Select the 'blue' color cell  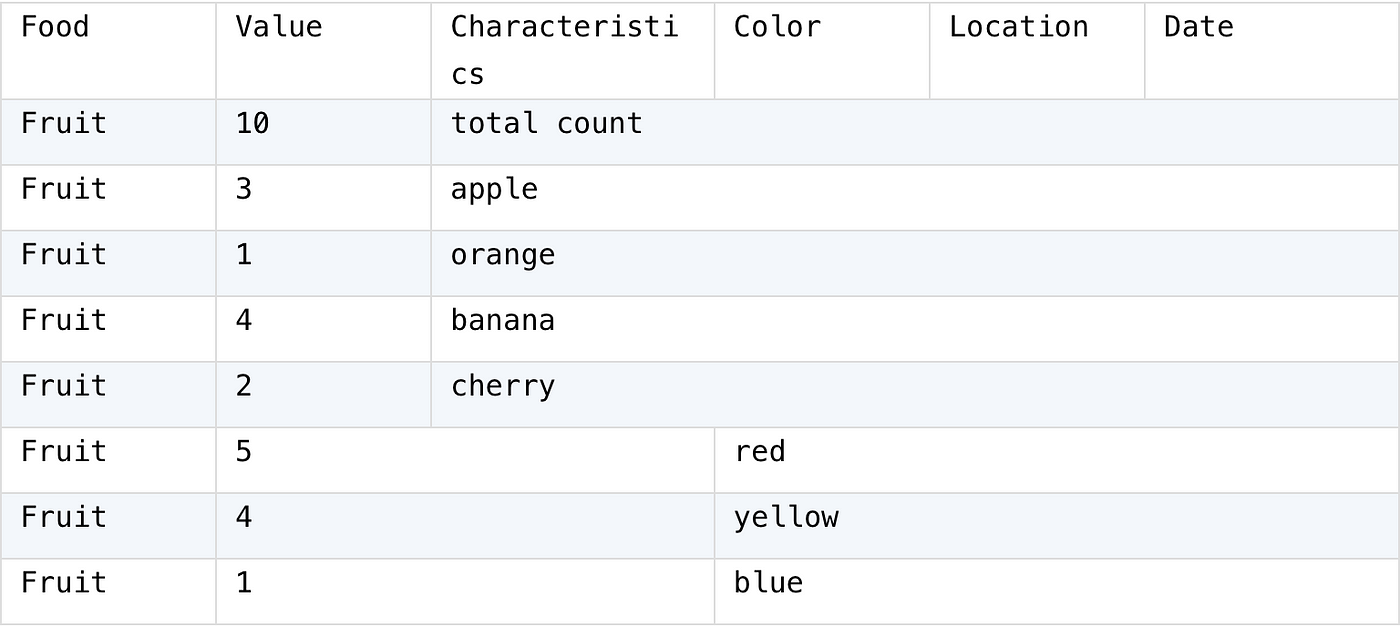(x=1057, y=591)
